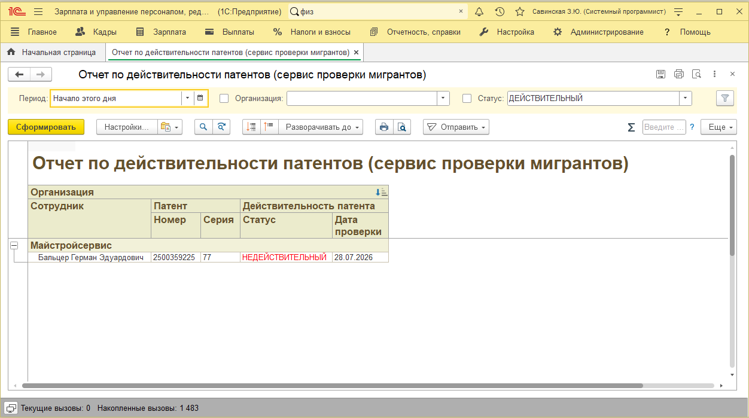Expand the Статус dropdown arrow
The image size is (749, 418).
pyautogui.click(x=685, y=98)
